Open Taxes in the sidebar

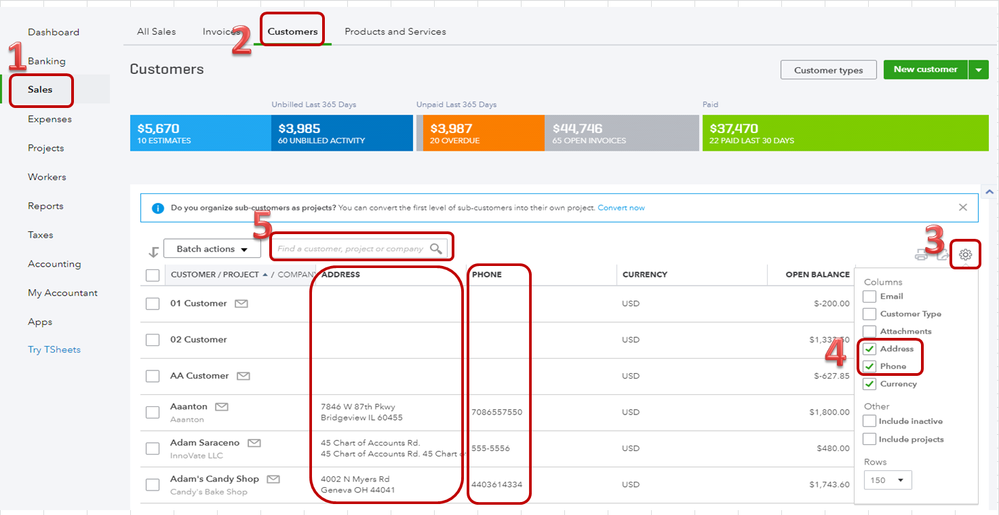click(40, 235)
